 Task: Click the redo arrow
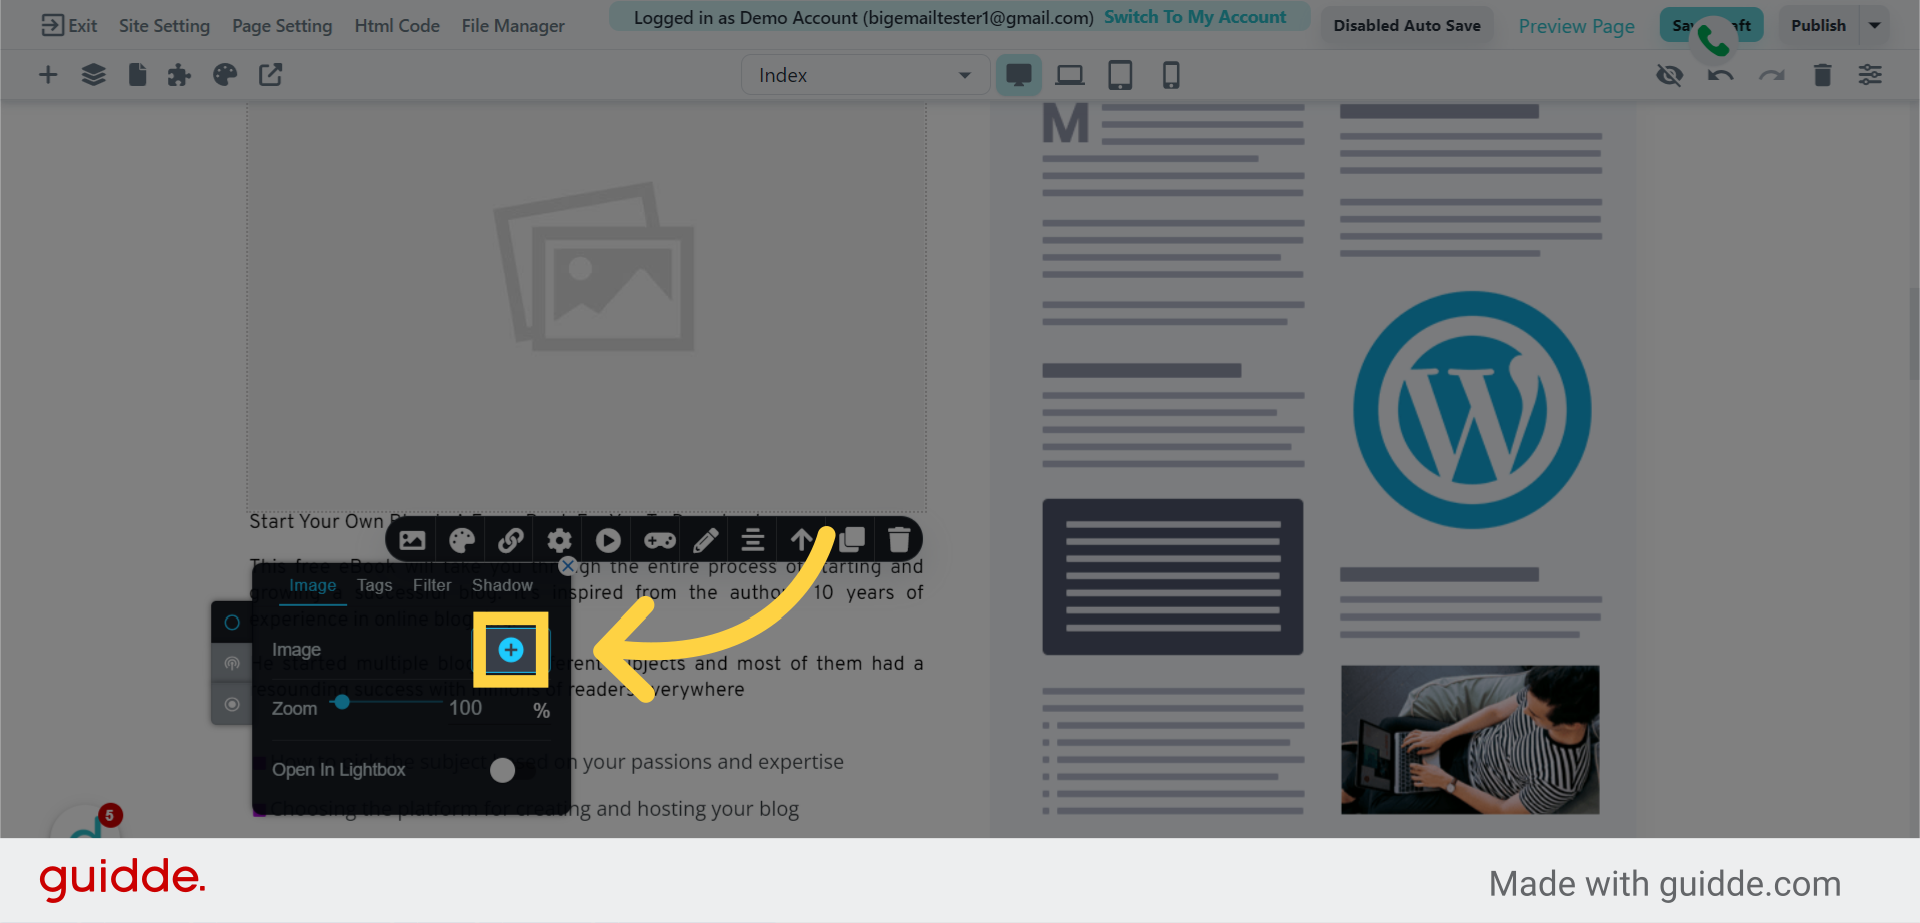pos(1771,75)
